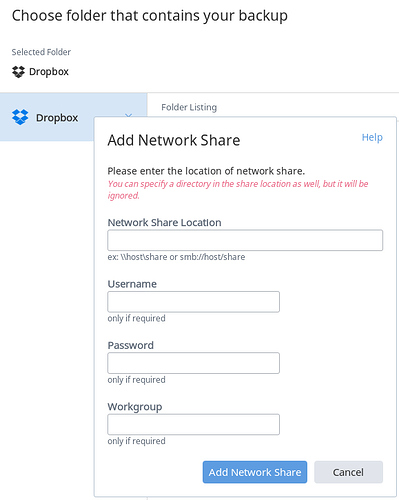This screenshot has height=500, width=399.
Task: Click the Add Network Share button
Action: tap(255, 472)
